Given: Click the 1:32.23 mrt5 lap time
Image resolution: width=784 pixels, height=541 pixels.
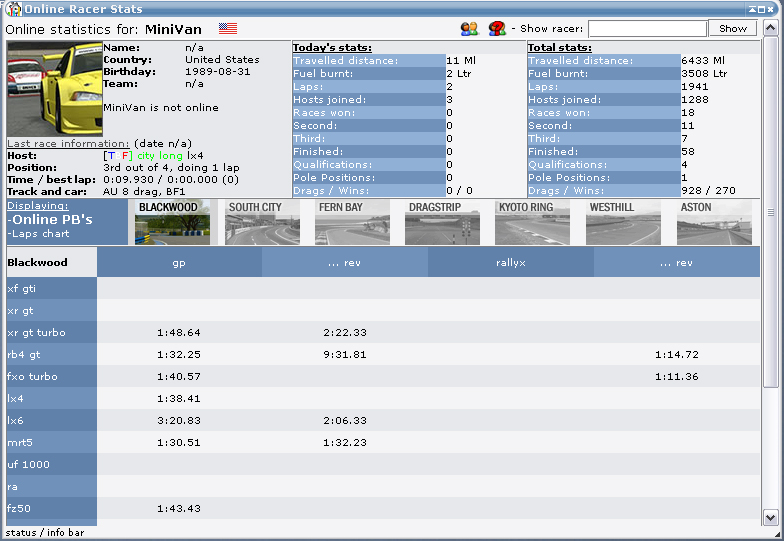Looking at the screenshot, I should (344, 442).
